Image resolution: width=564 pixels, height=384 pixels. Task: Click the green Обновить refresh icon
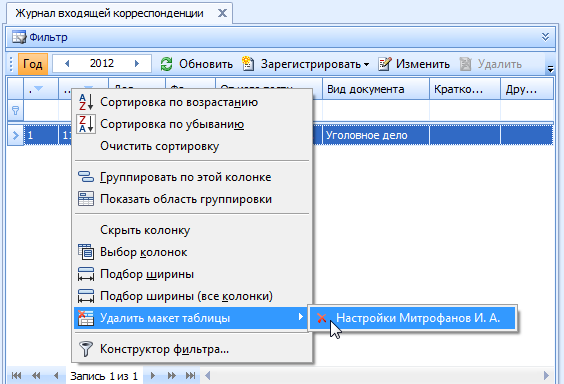click(166, 64)
